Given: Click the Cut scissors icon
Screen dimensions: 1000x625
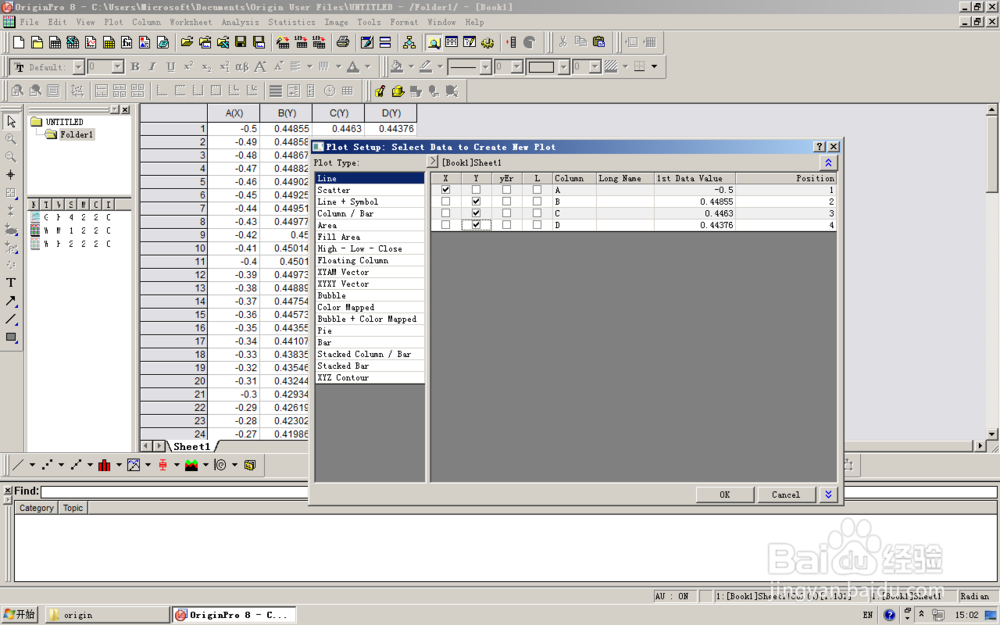Looking at the screenshot, I should click(562, 42).
